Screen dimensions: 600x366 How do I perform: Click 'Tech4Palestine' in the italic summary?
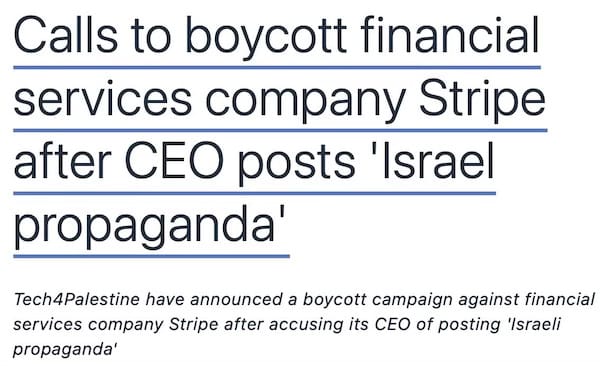click(77, 299)
